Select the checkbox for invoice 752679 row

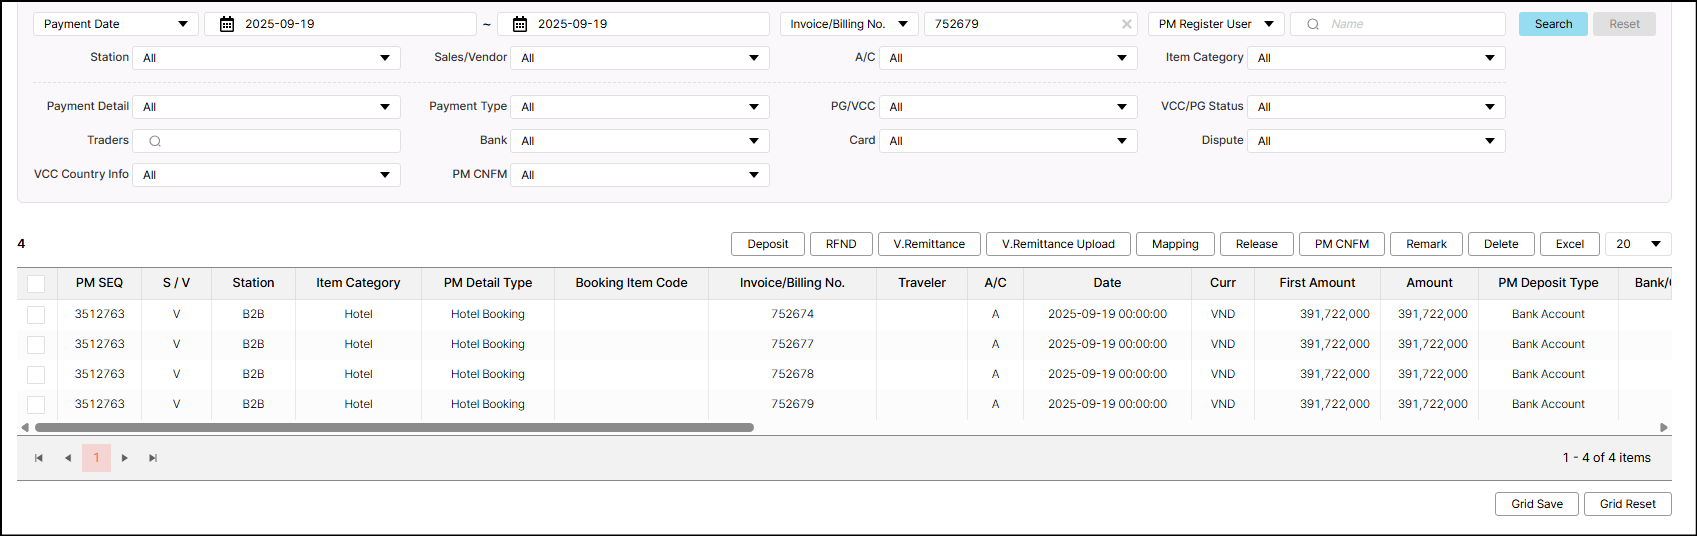coord(36,404)
